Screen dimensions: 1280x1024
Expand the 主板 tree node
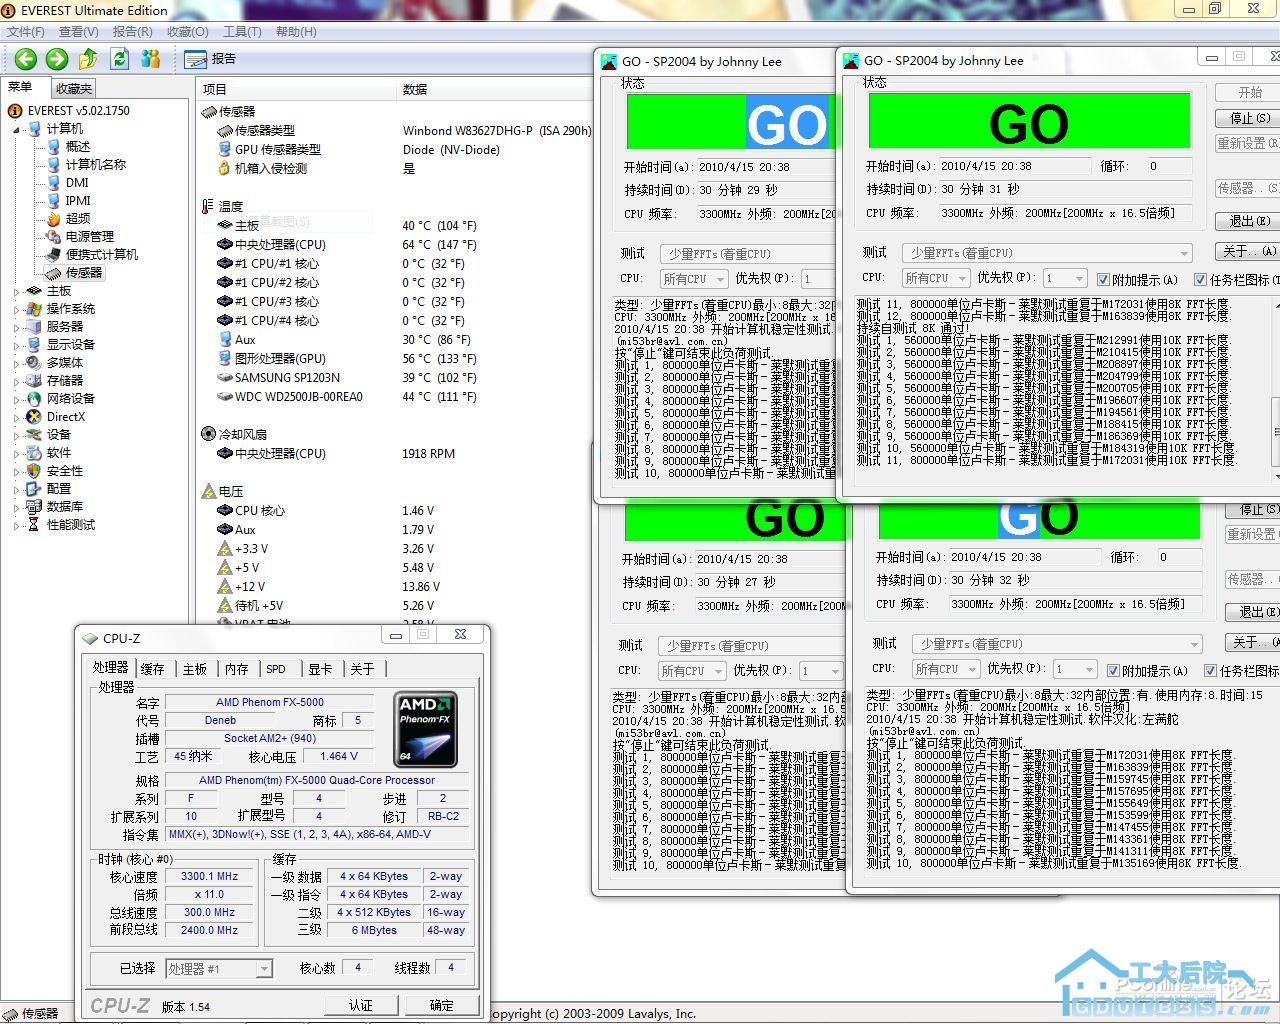coord(17,291)
